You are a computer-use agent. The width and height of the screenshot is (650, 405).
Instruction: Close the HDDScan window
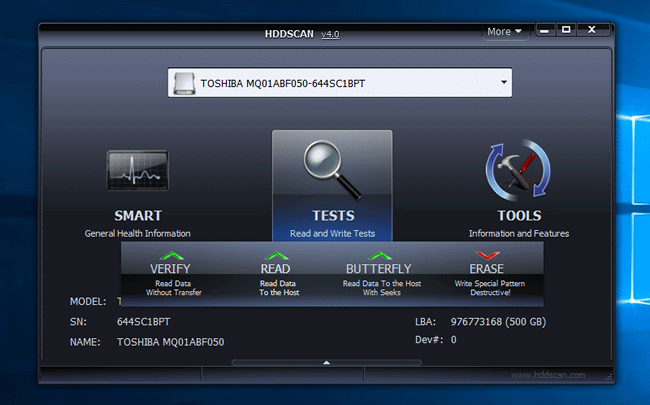click(592, 30)
